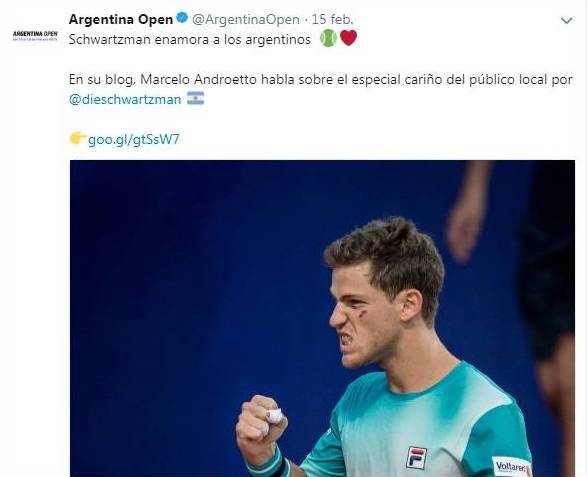587x477 pixels.
Task: Open the Argentina Open profile name
Action: coord(121,19)
